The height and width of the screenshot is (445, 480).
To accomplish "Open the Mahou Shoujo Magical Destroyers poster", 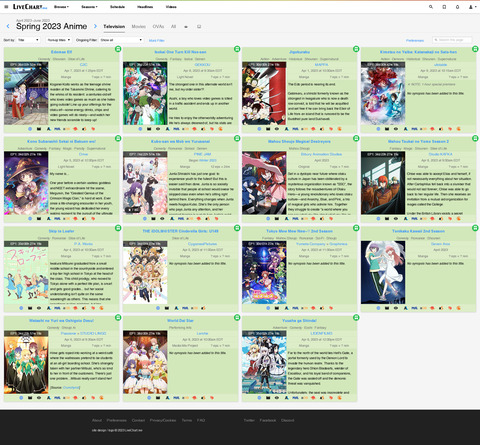I will point(264,183).
